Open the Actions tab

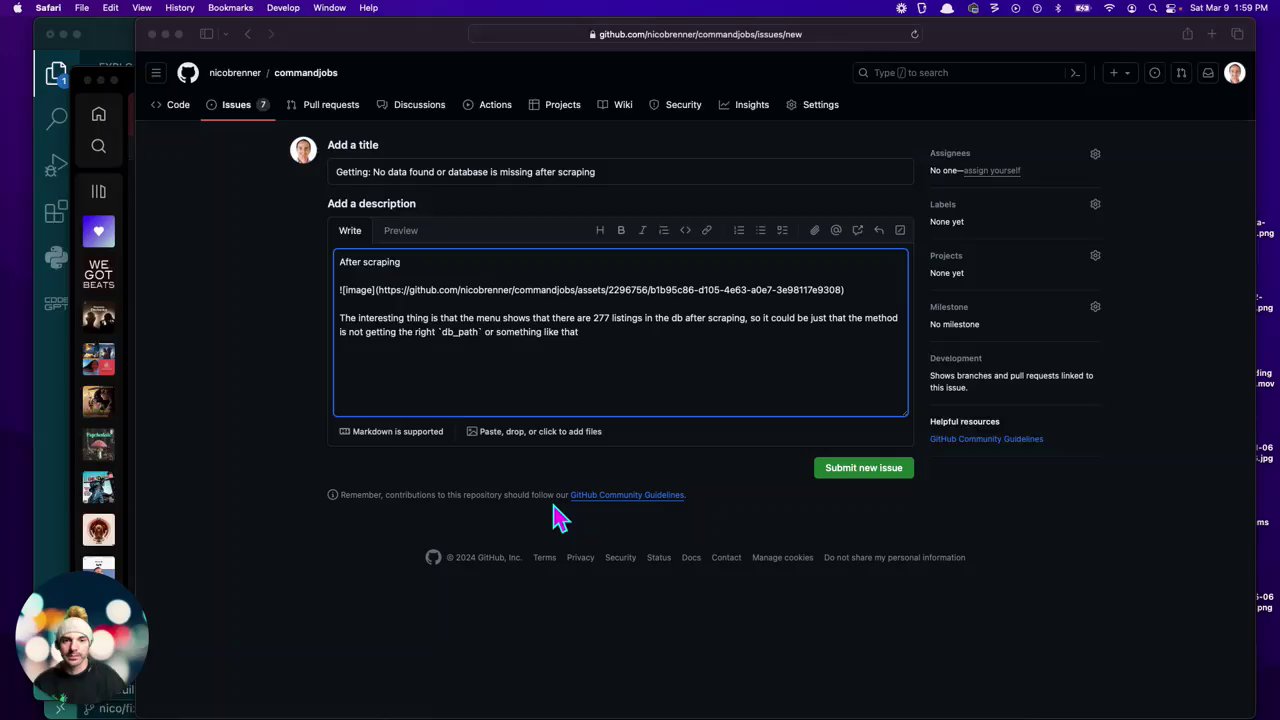[487, 104]
